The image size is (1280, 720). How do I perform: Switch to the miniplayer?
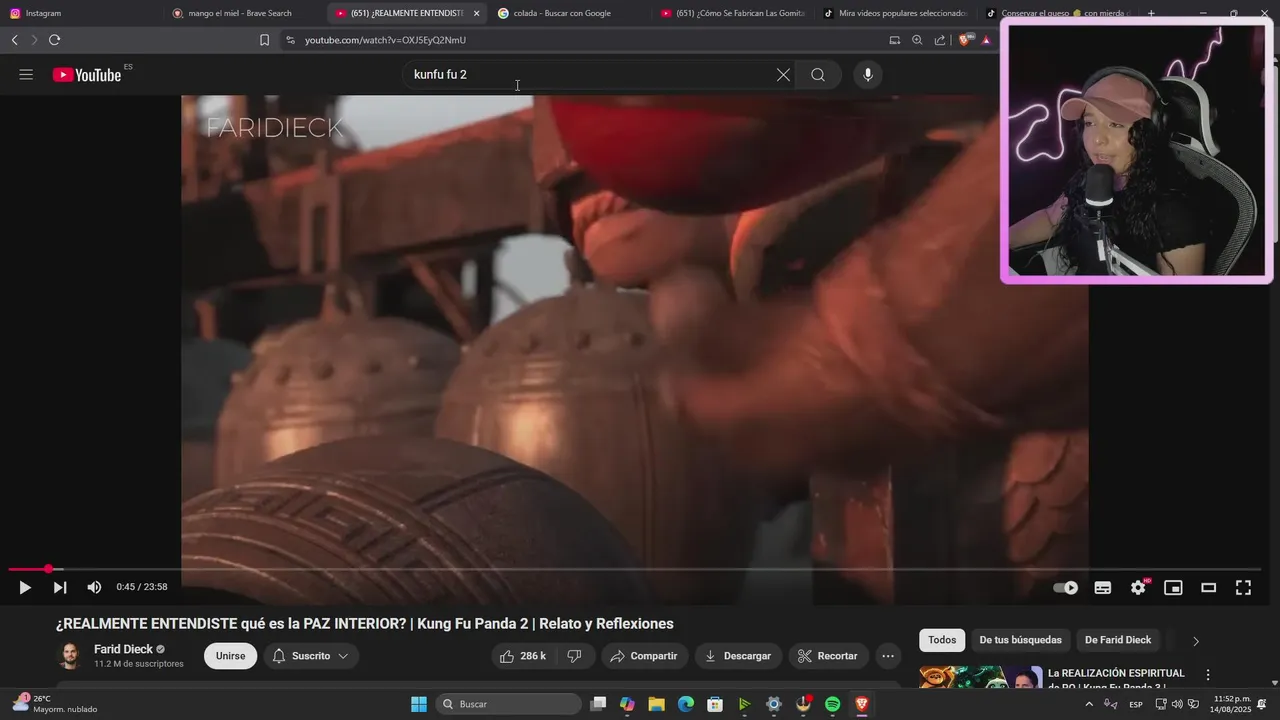pyautogui.click(x=1173, y=588)
